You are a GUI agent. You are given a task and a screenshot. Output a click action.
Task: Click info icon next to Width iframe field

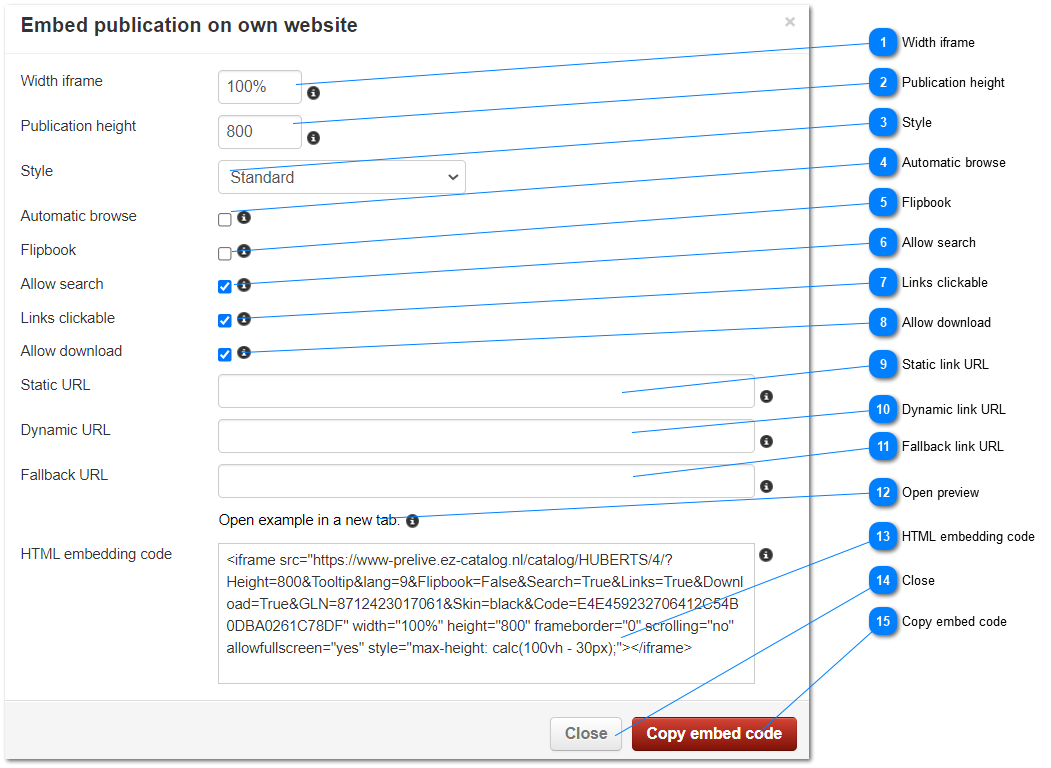click(x=313, y=93)
